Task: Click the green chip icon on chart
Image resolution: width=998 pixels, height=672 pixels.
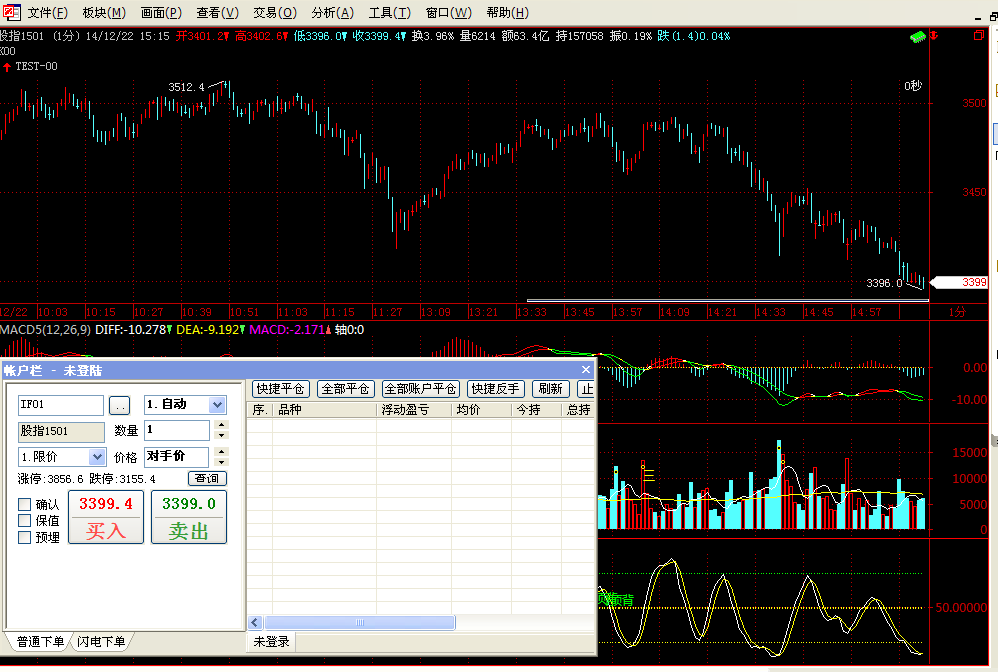Action: coord(917,36)
